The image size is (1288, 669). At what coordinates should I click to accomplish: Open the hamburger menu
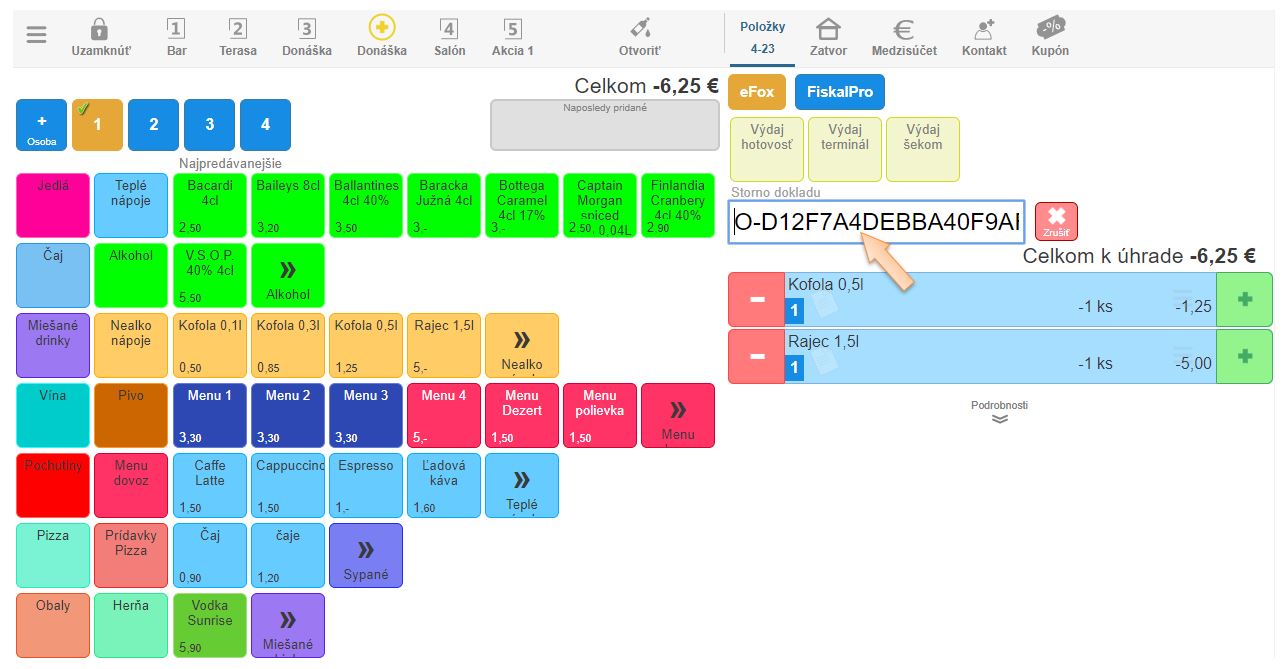click(x=37, y=35)
